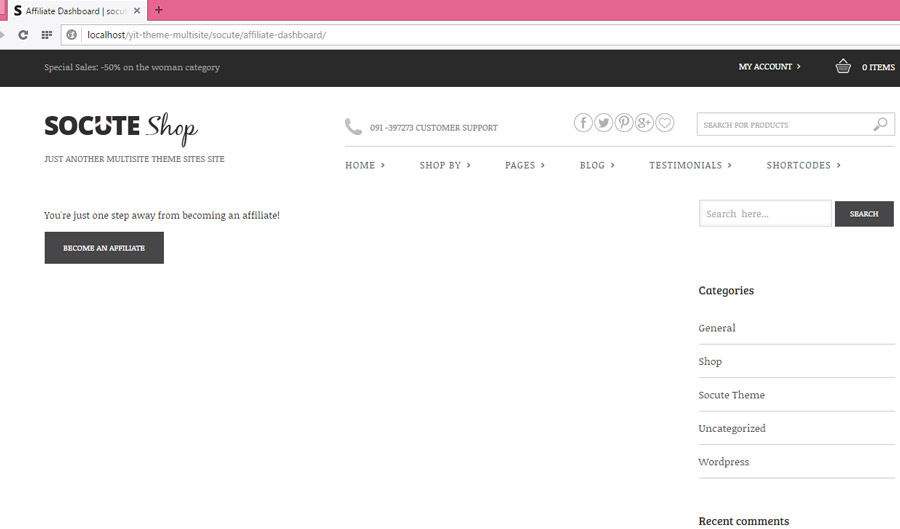Click the Recent comments heading
This screenshot has height=529, width=900.
(x=743, y=521)
